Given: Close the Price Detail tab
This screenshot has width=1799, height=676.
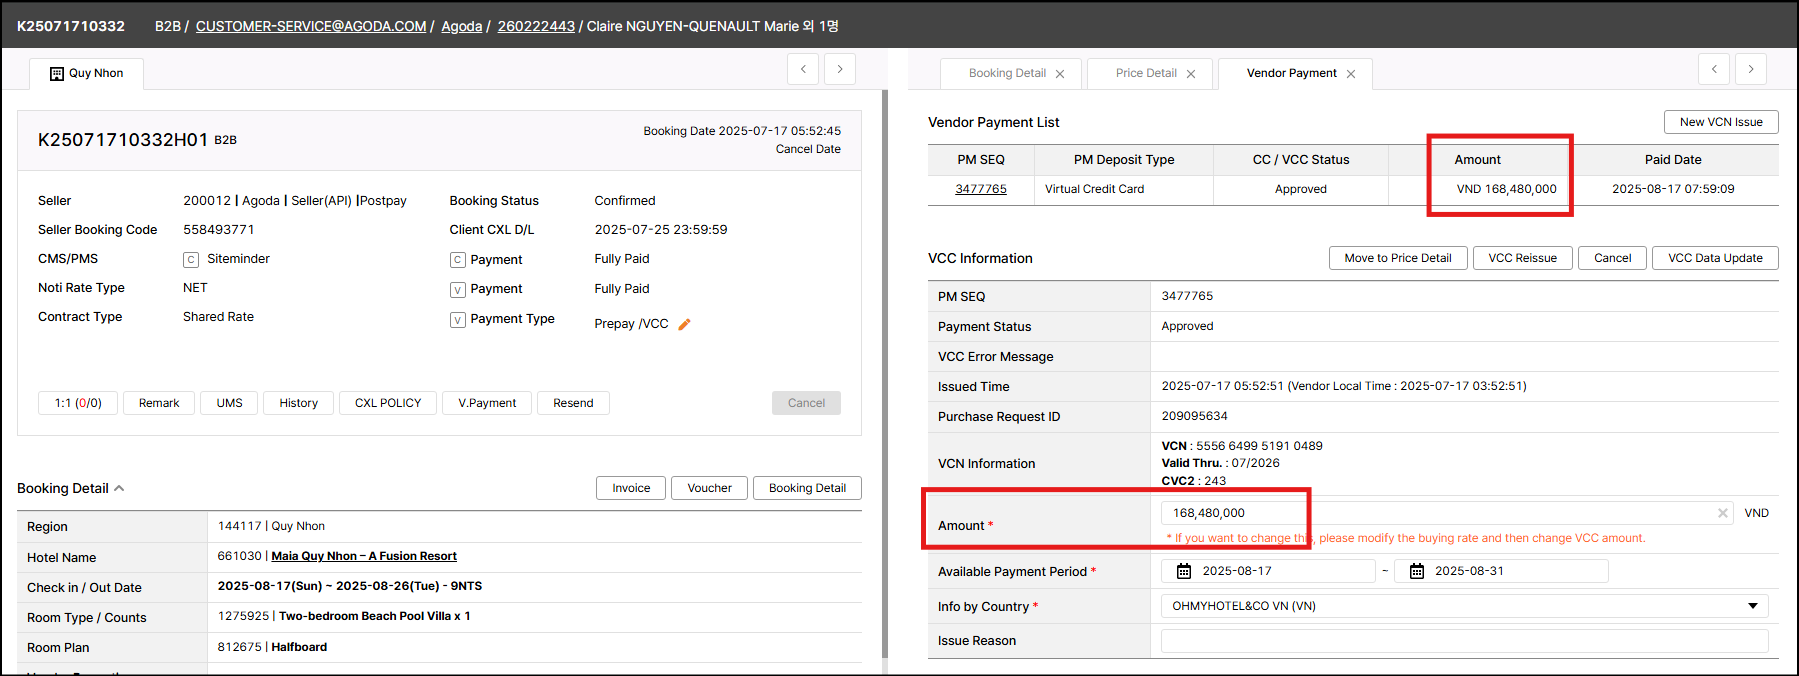Looking at the screenshot, I should [x=1191, y=74].
